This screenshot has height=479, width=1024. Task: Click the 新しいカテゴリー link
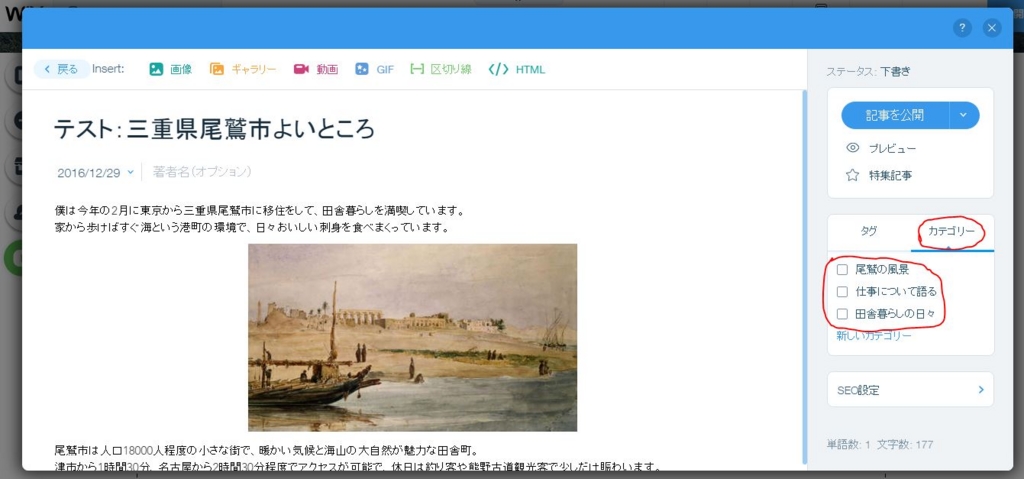click(874, 336)
